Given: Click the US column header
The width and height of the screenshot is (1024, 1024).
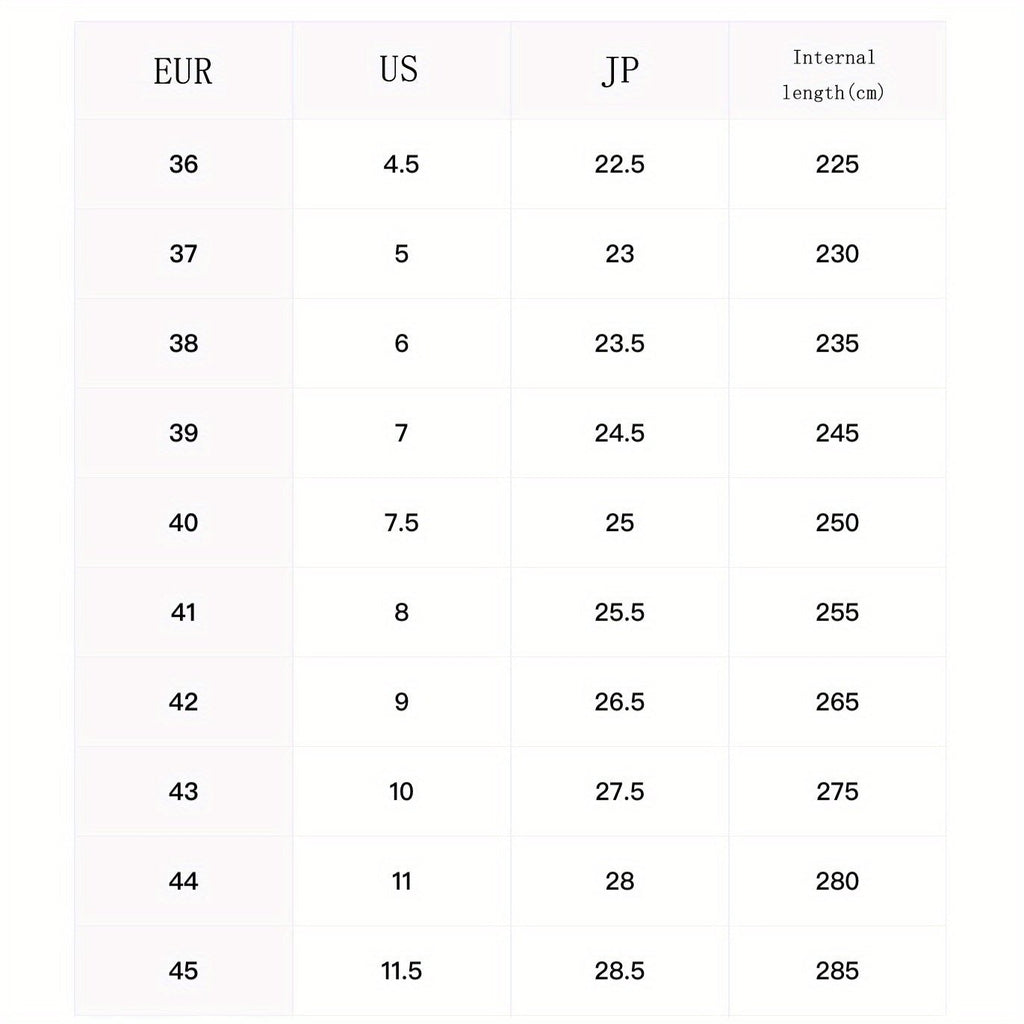Looking at the screenshot, I should [400, 70].
